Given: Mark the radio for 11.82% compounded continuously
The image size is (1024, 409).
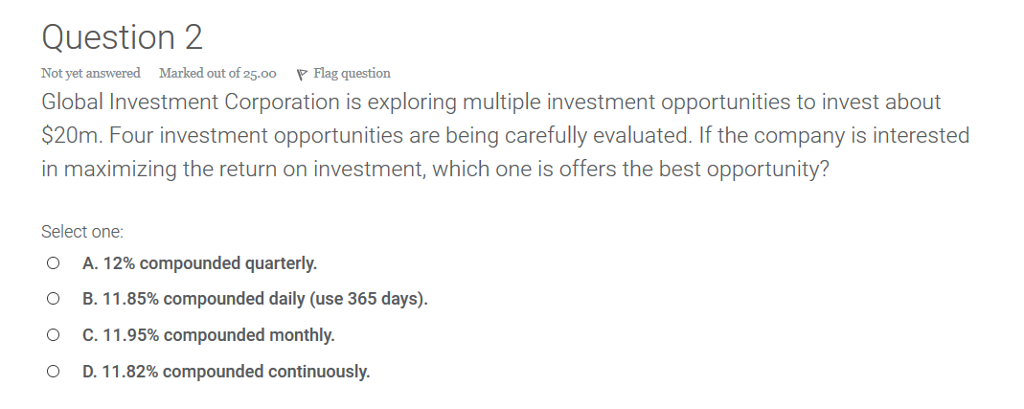Looking at the screenshot, I should (x=53, y=372).
